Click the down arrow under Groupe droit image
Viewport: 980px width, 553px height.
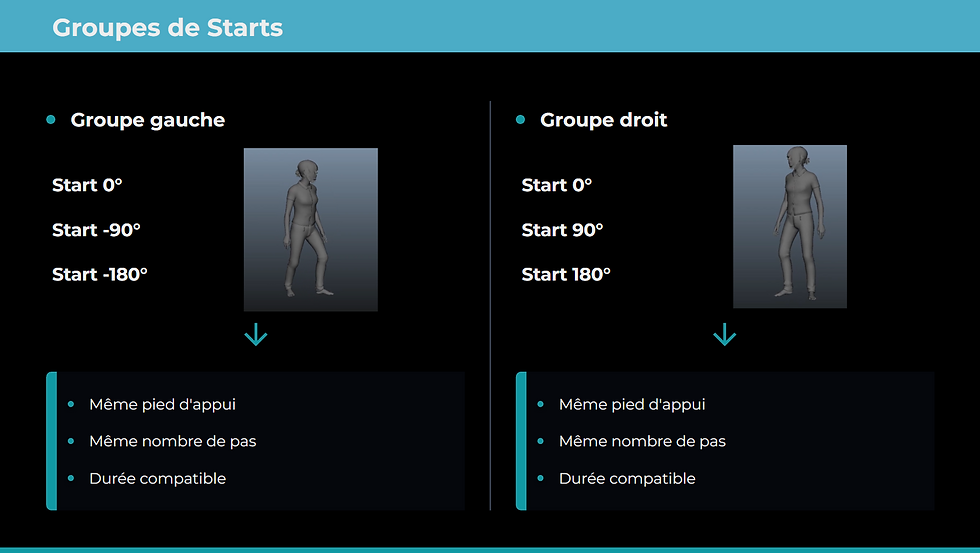click(x=724, y=334)
